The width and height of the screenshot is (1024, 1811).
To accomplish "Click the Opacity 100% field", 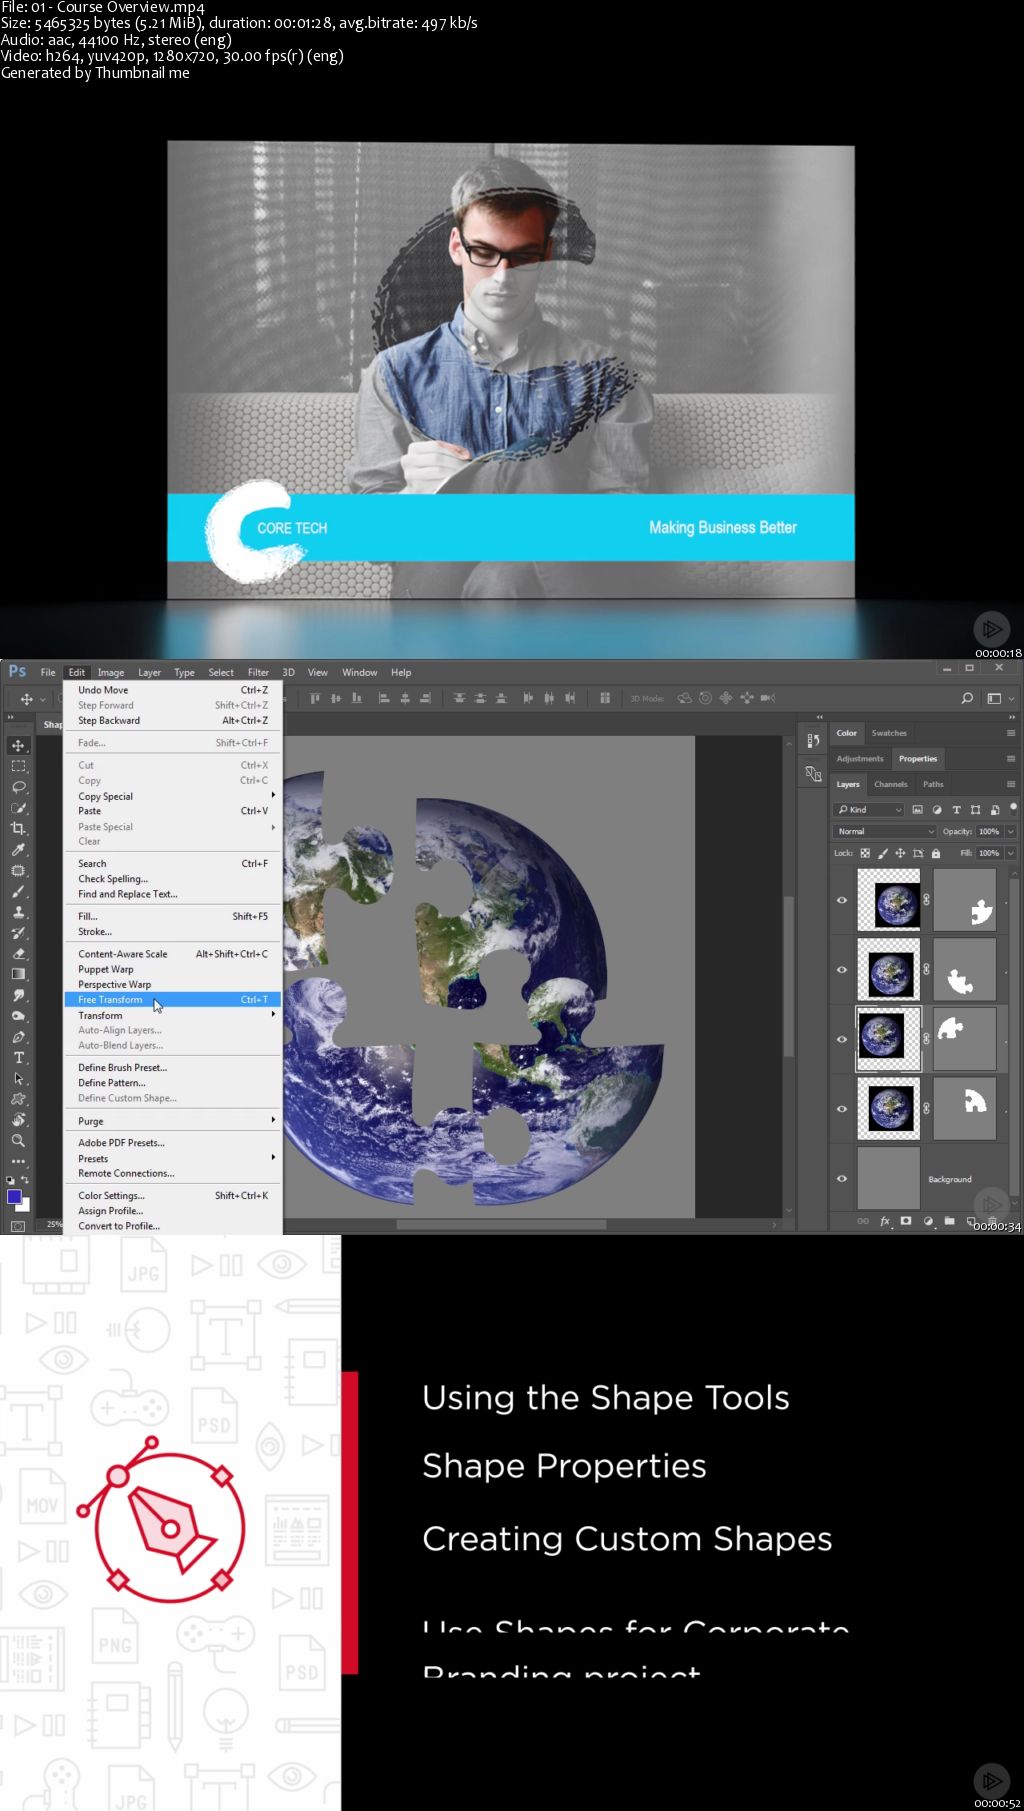I will (x=989, y=831).
